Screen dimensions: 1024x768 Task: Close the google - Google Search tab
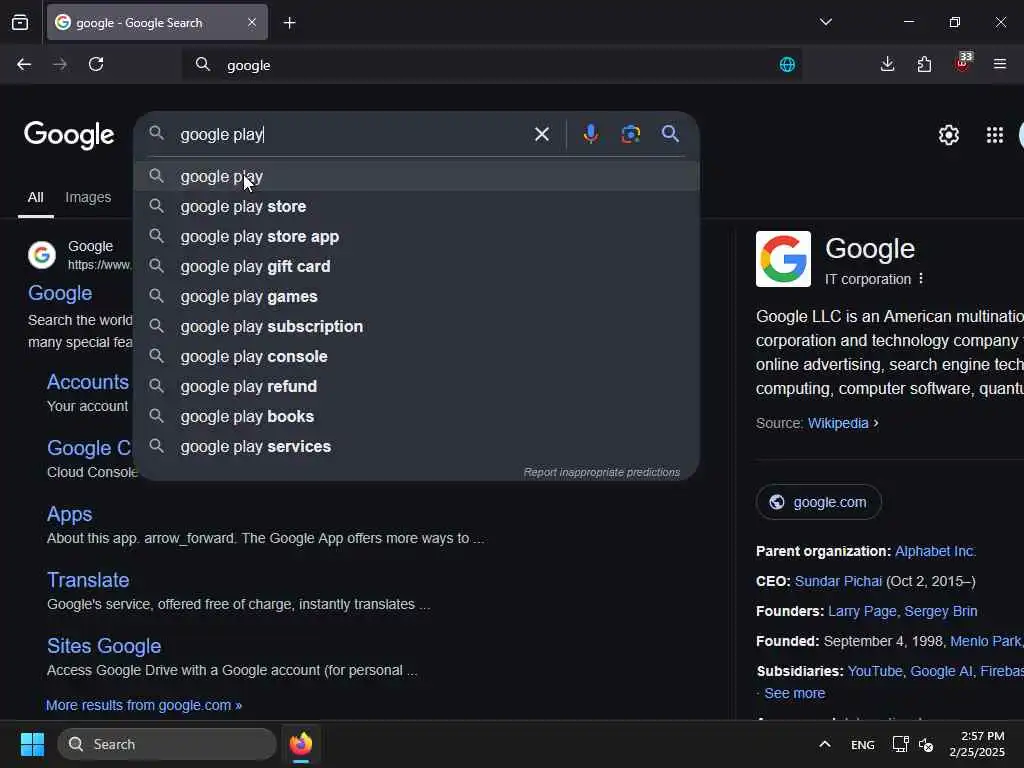coord(252,22)
